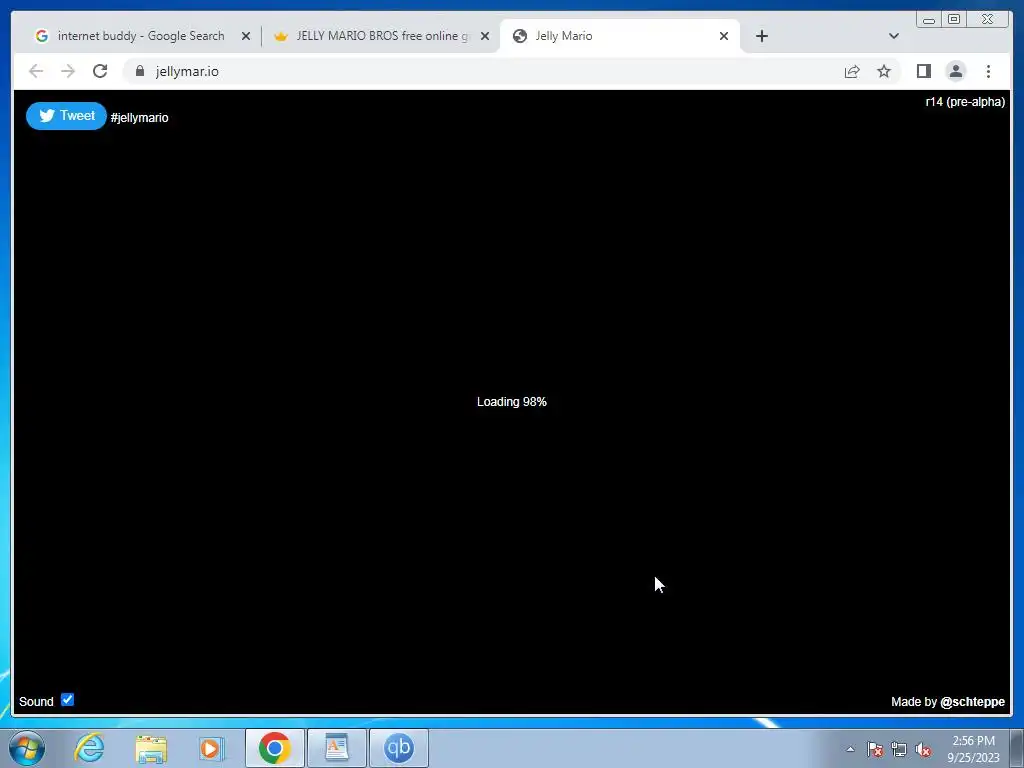
Task: Open the Chrome side panel
Action: [923, 71]
